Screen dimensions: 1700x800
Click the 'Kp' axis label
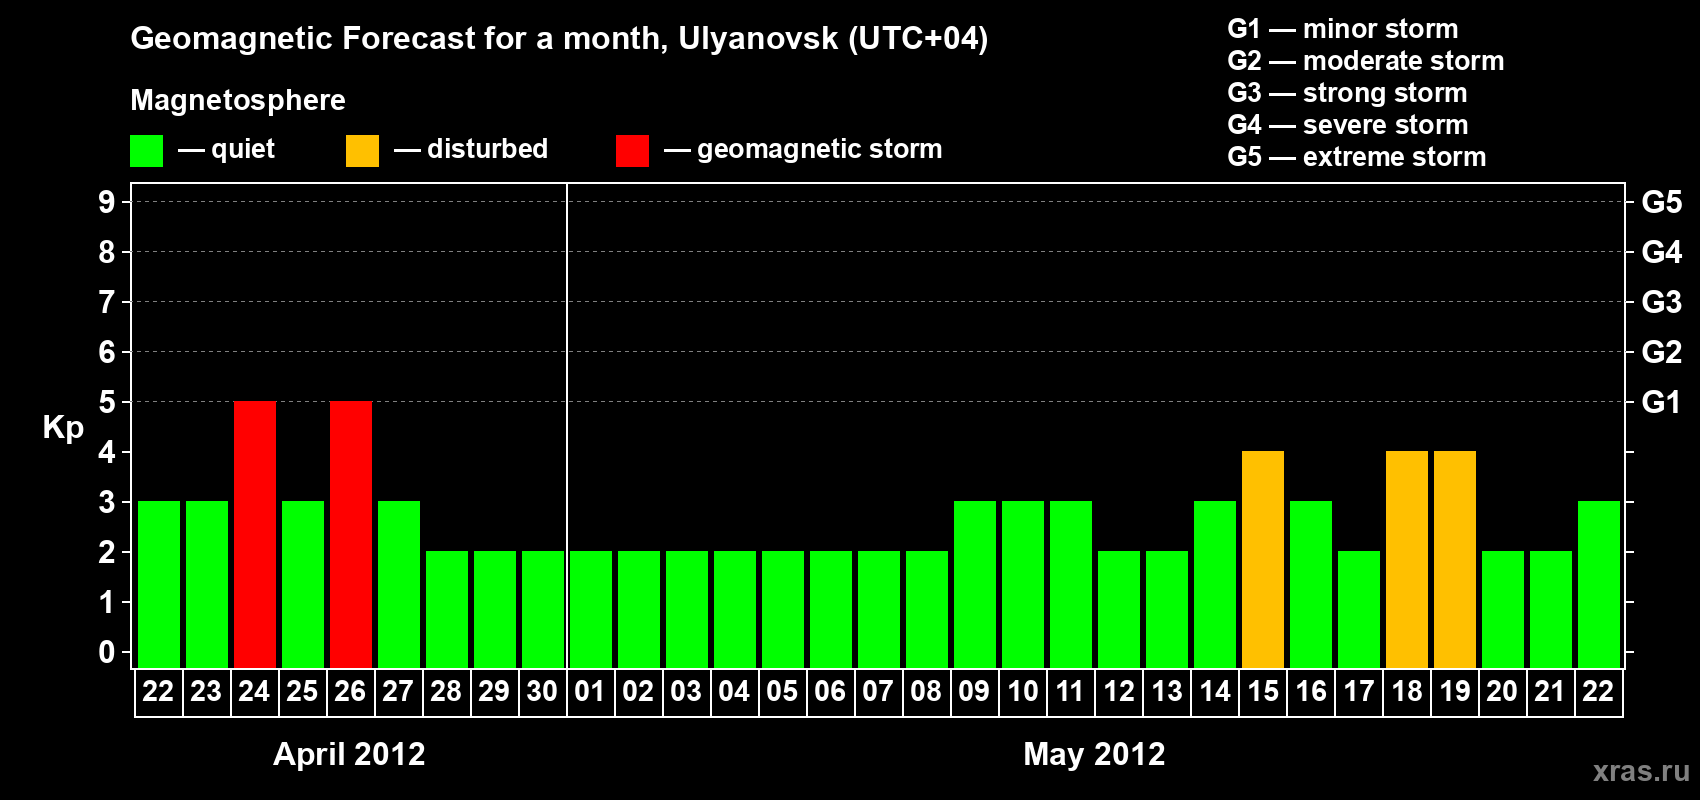pos(63,428)
